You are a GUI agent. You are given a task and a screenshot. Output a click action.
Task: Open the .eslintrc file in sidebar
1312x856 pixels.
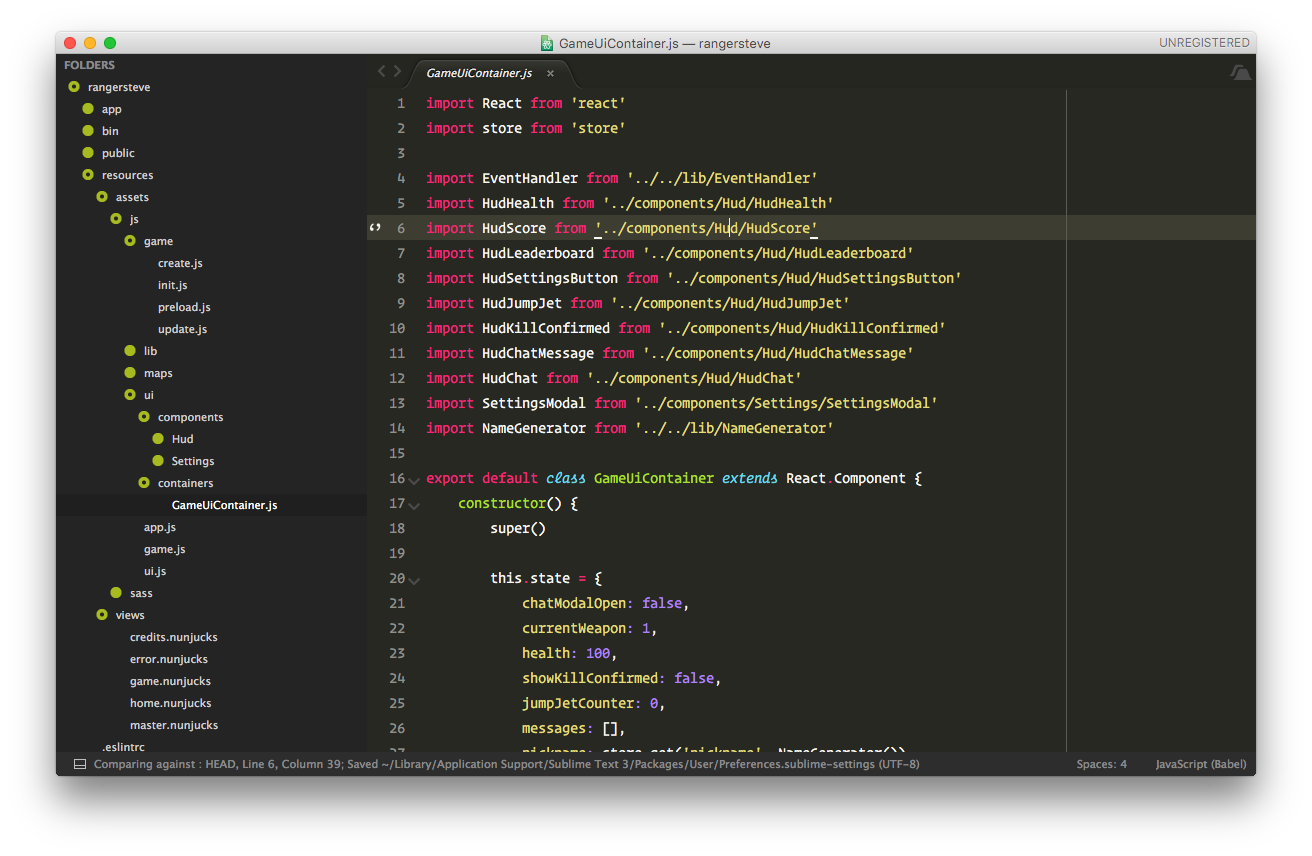(123, 747)
